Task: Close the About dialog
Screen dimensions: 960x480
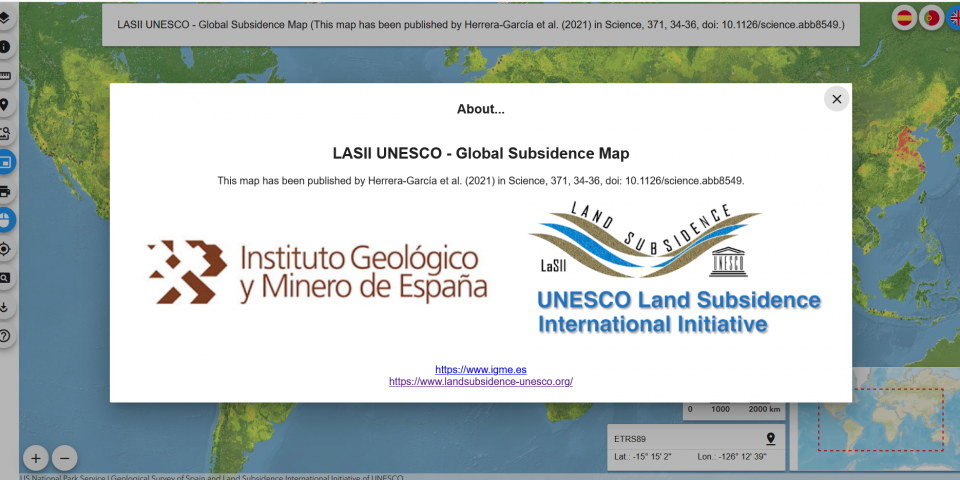Action: pos(836,99)
